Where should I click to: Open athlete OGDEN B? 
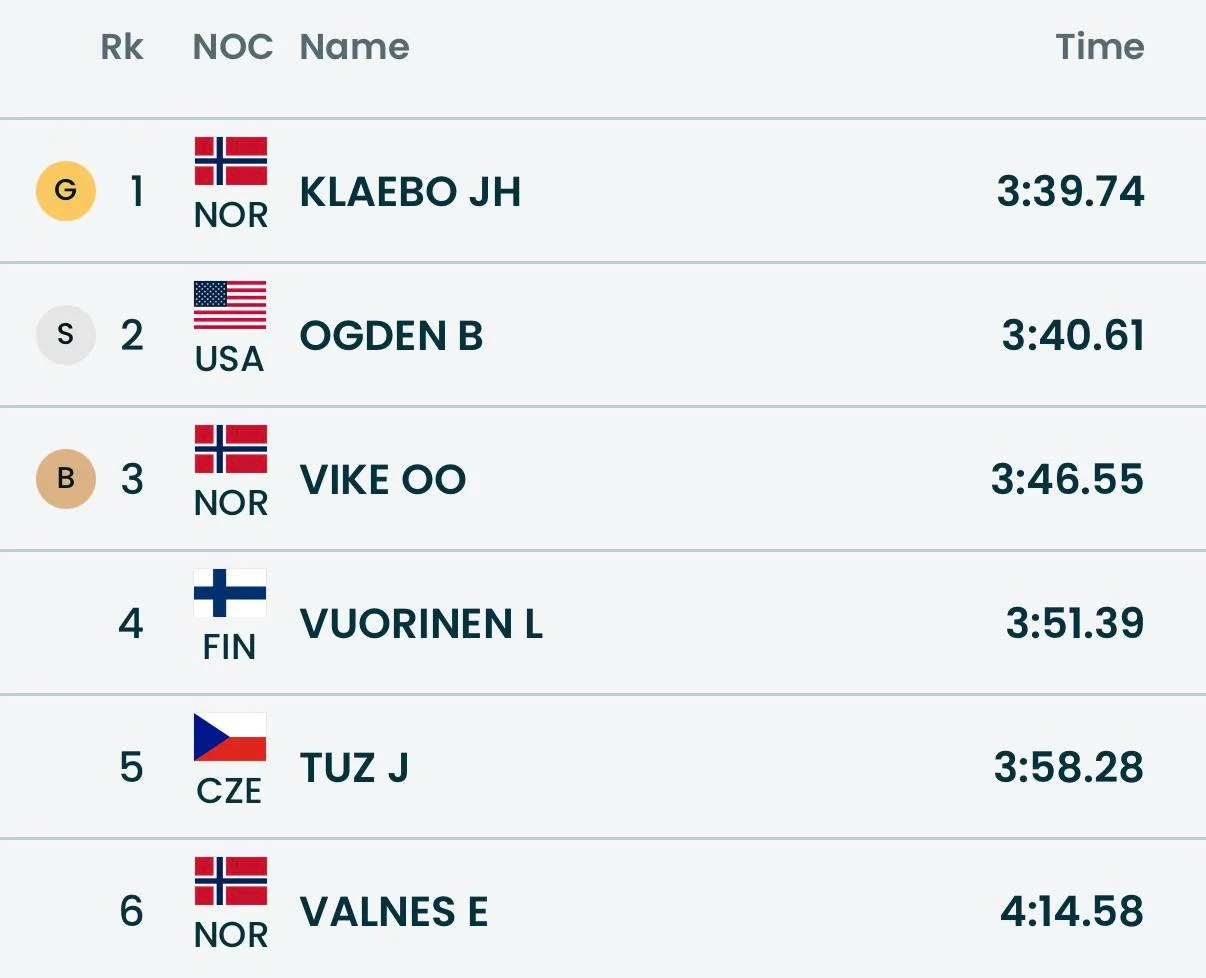tap(391, 335)
